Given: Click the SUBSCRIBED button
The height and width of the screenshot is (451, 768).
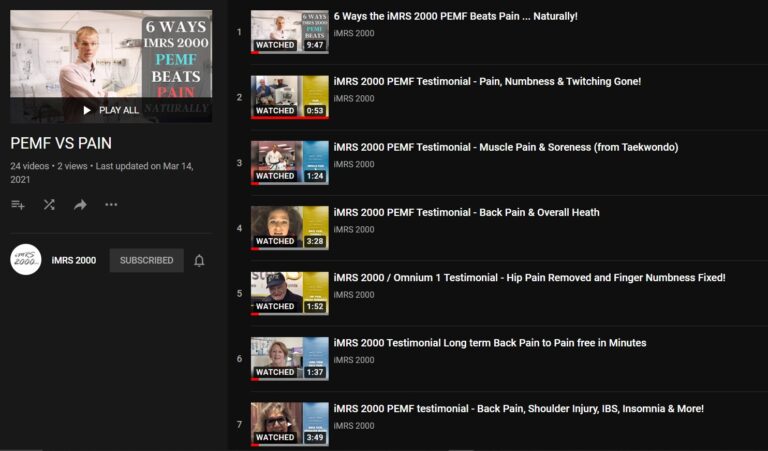Looking at the screenshot, I should 146,261.
